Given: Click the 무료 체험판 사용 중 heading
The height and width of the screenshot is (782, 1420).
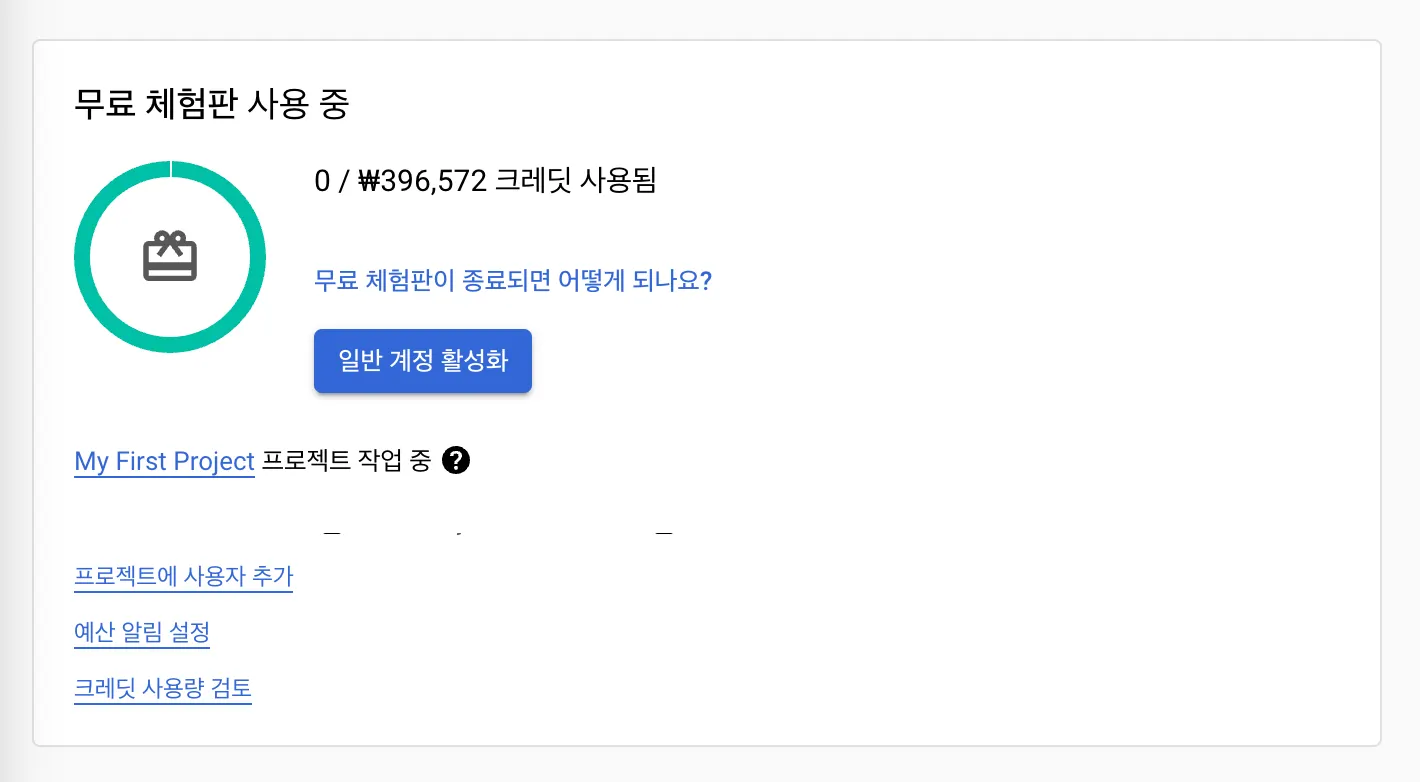Looking at the screenshot, I should click(x=211, y=104).
